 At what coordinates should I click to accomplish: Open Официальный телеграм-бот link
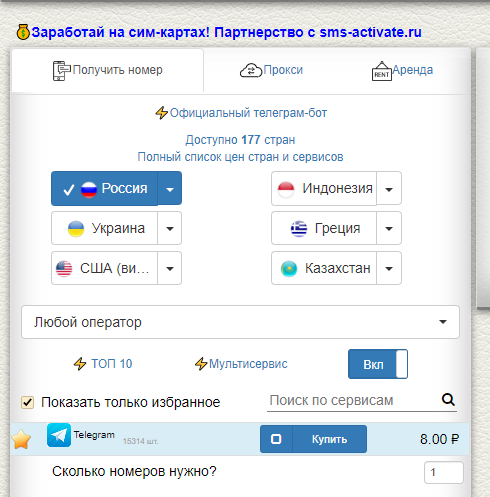(x=248, y=113)
